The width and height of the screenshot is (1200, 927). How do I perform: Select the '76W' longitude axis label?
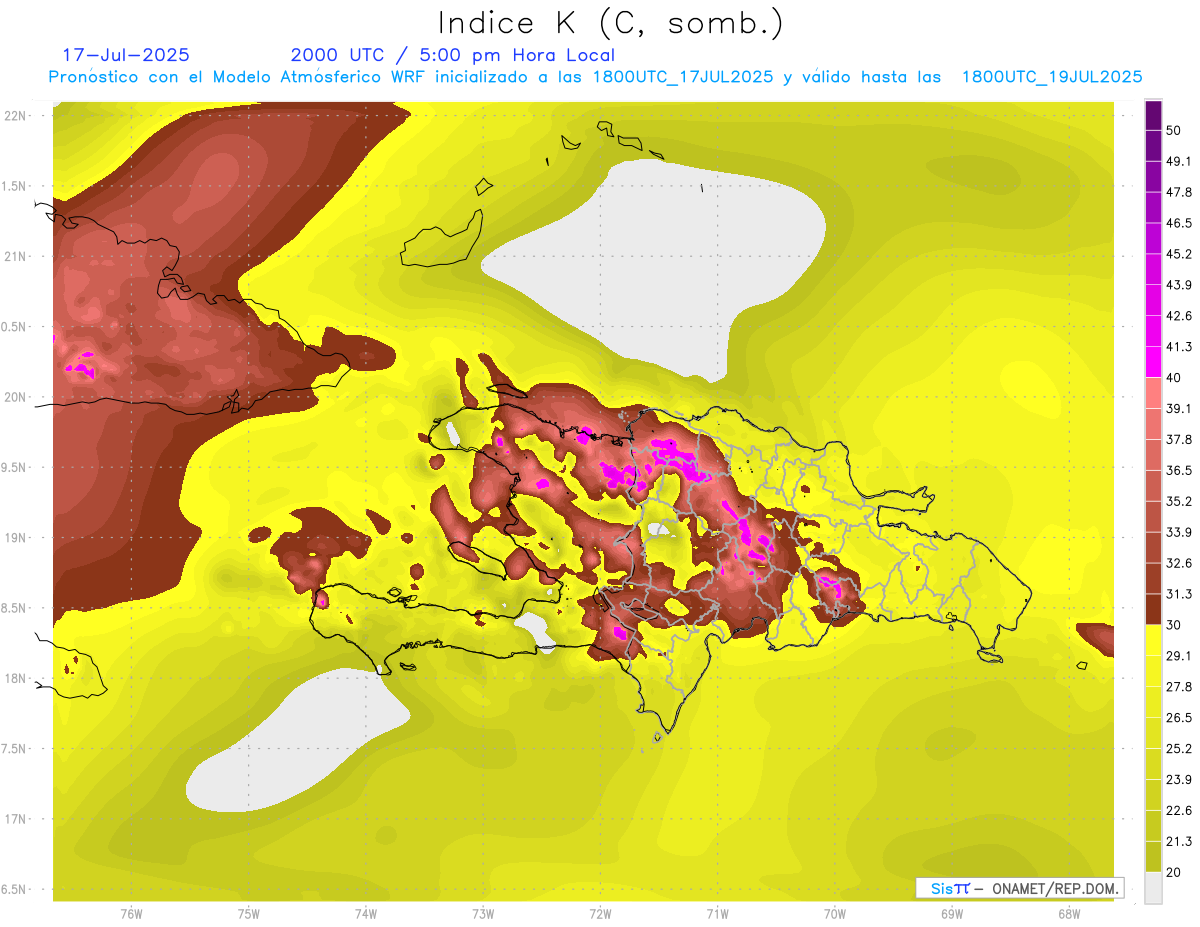click(x=131, y=913)
